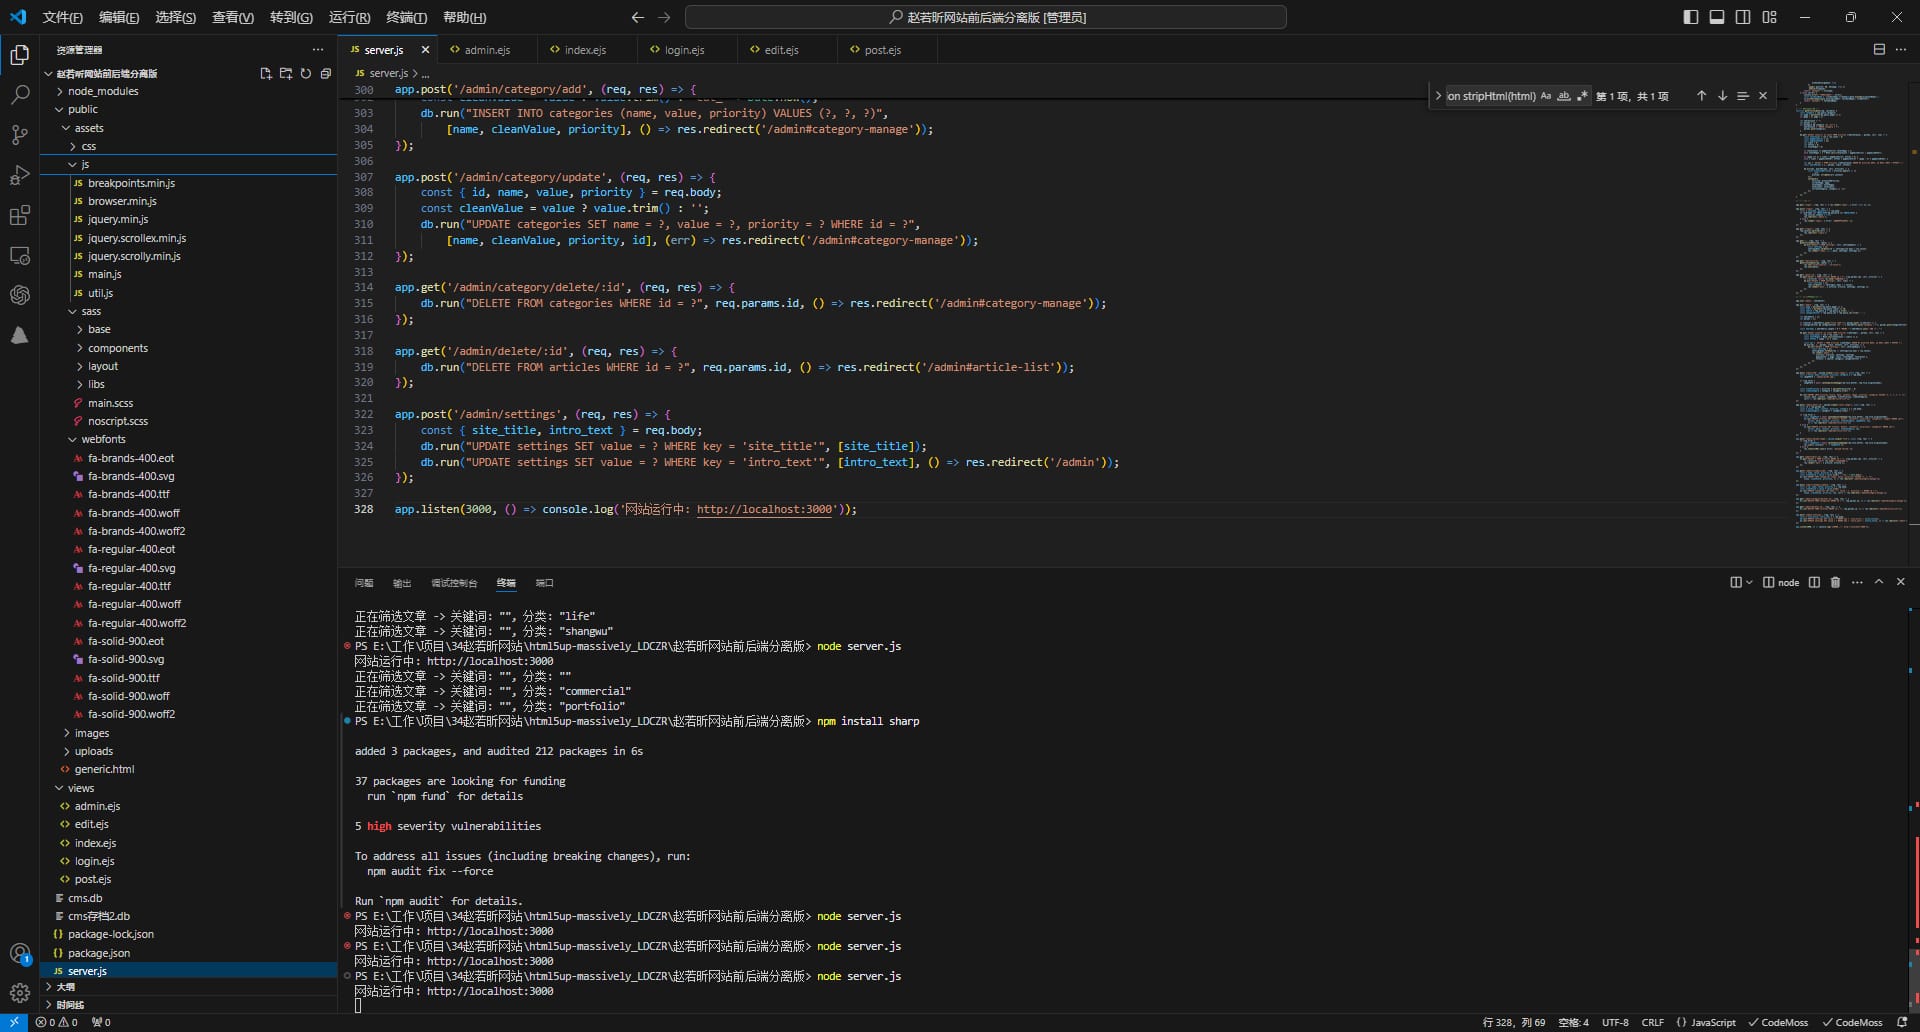This screenshot has width=1920, height=1032.
Task: Click the find input field
Action: tap(1490, 96)
